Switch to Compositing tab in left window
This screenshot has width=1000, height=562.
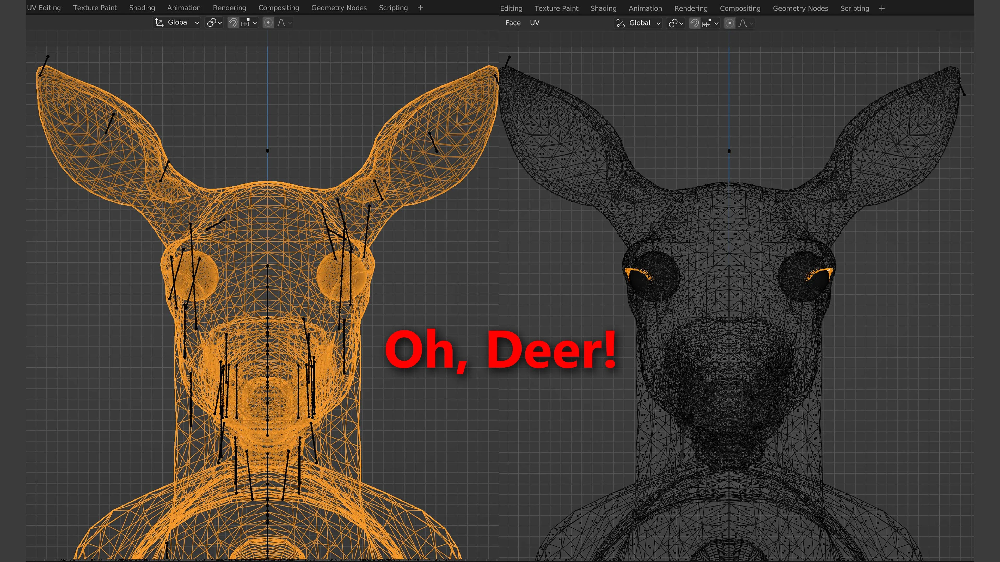(279, 8)
